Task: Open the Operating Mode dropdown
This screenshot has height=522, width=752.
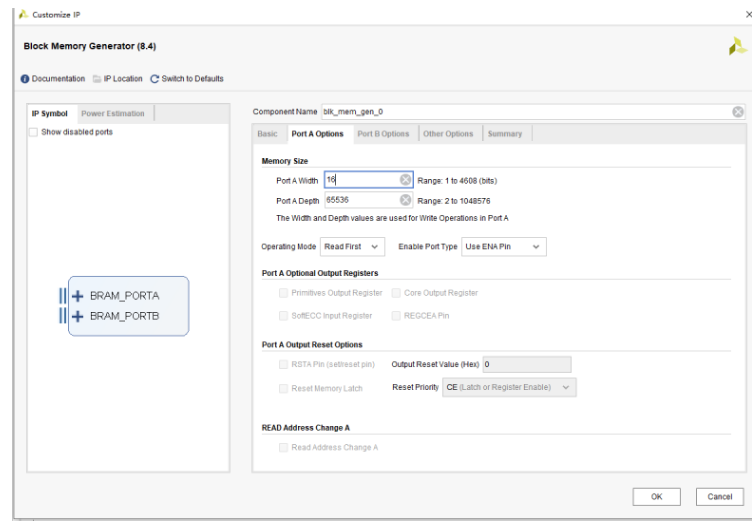Action: pos(351,246)
